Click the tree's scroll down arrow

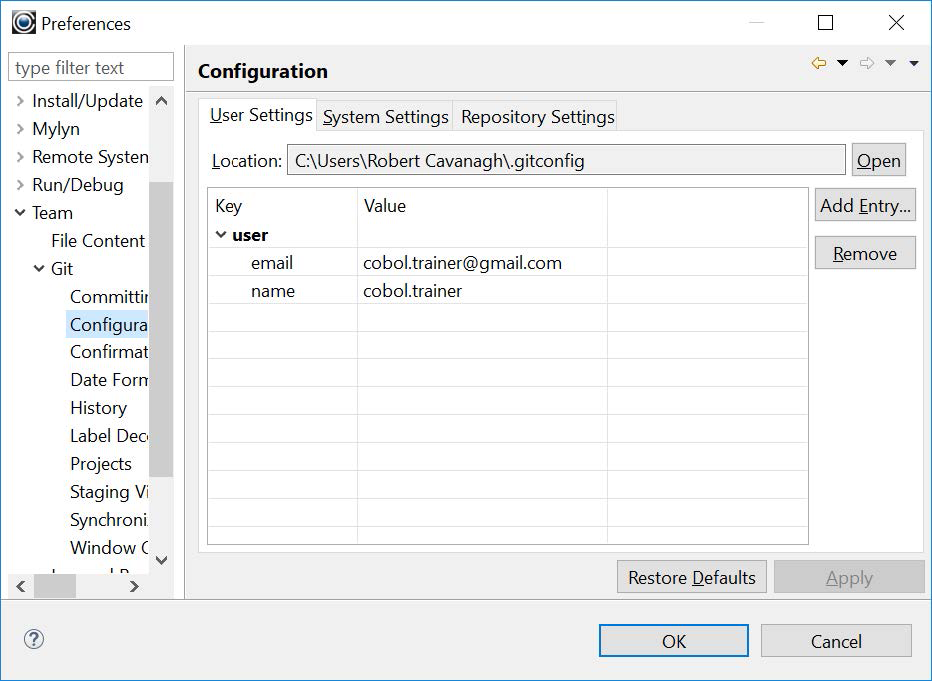click(x=162, y=561)
